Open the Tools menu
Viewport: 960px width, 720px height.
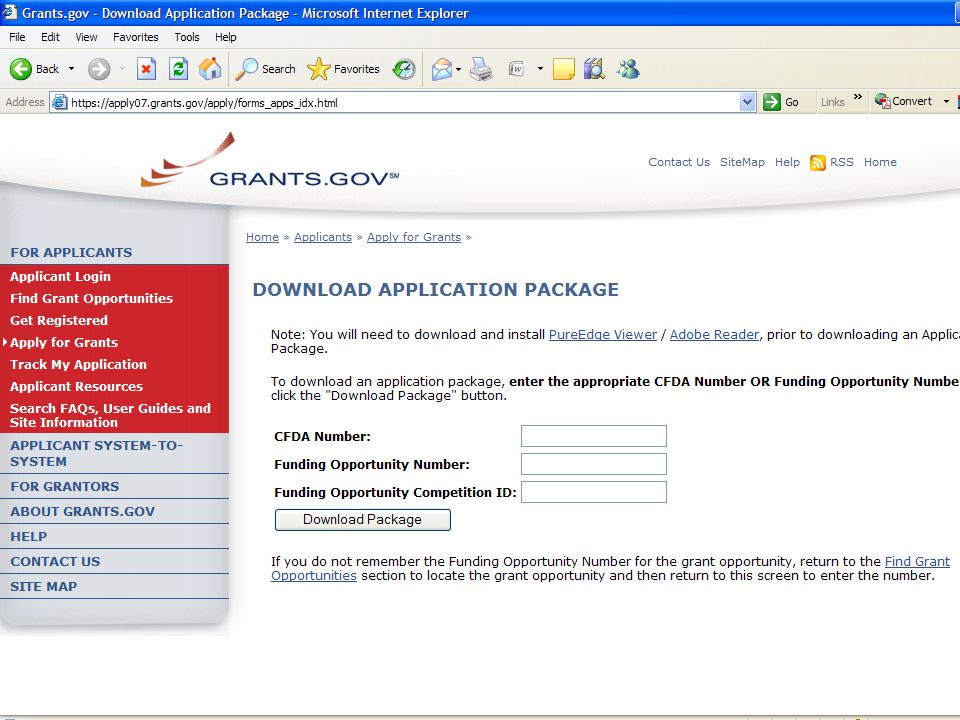187,37
